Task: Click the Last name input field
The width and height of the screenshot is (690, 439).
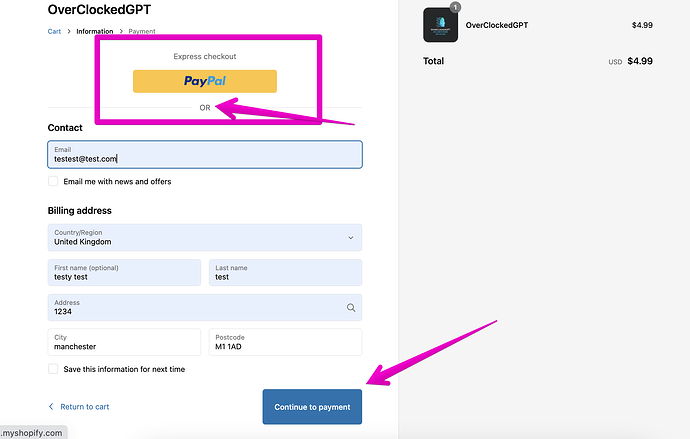Action: [x=285, y=273]
